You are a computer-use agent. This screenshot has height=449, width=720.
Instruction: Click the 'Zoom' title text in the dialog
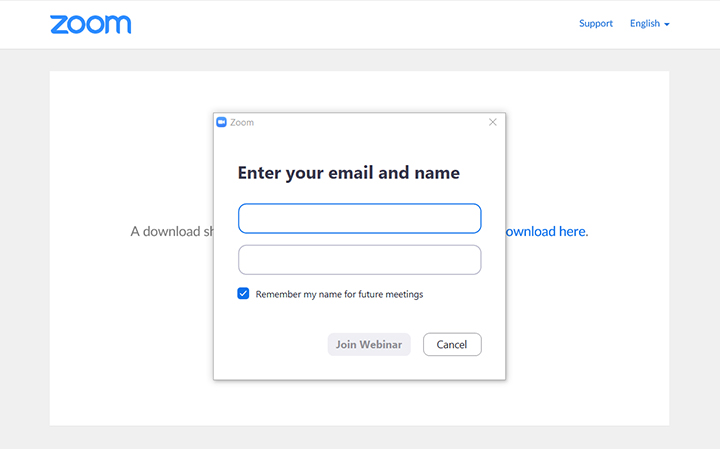(x=242, y=123)
